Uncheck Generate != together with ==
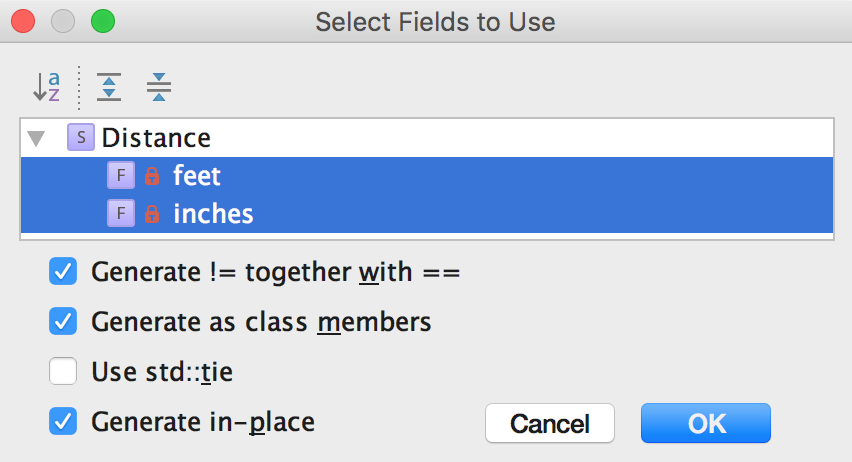The height and width of the screenshot is (462, 852). 63,271
